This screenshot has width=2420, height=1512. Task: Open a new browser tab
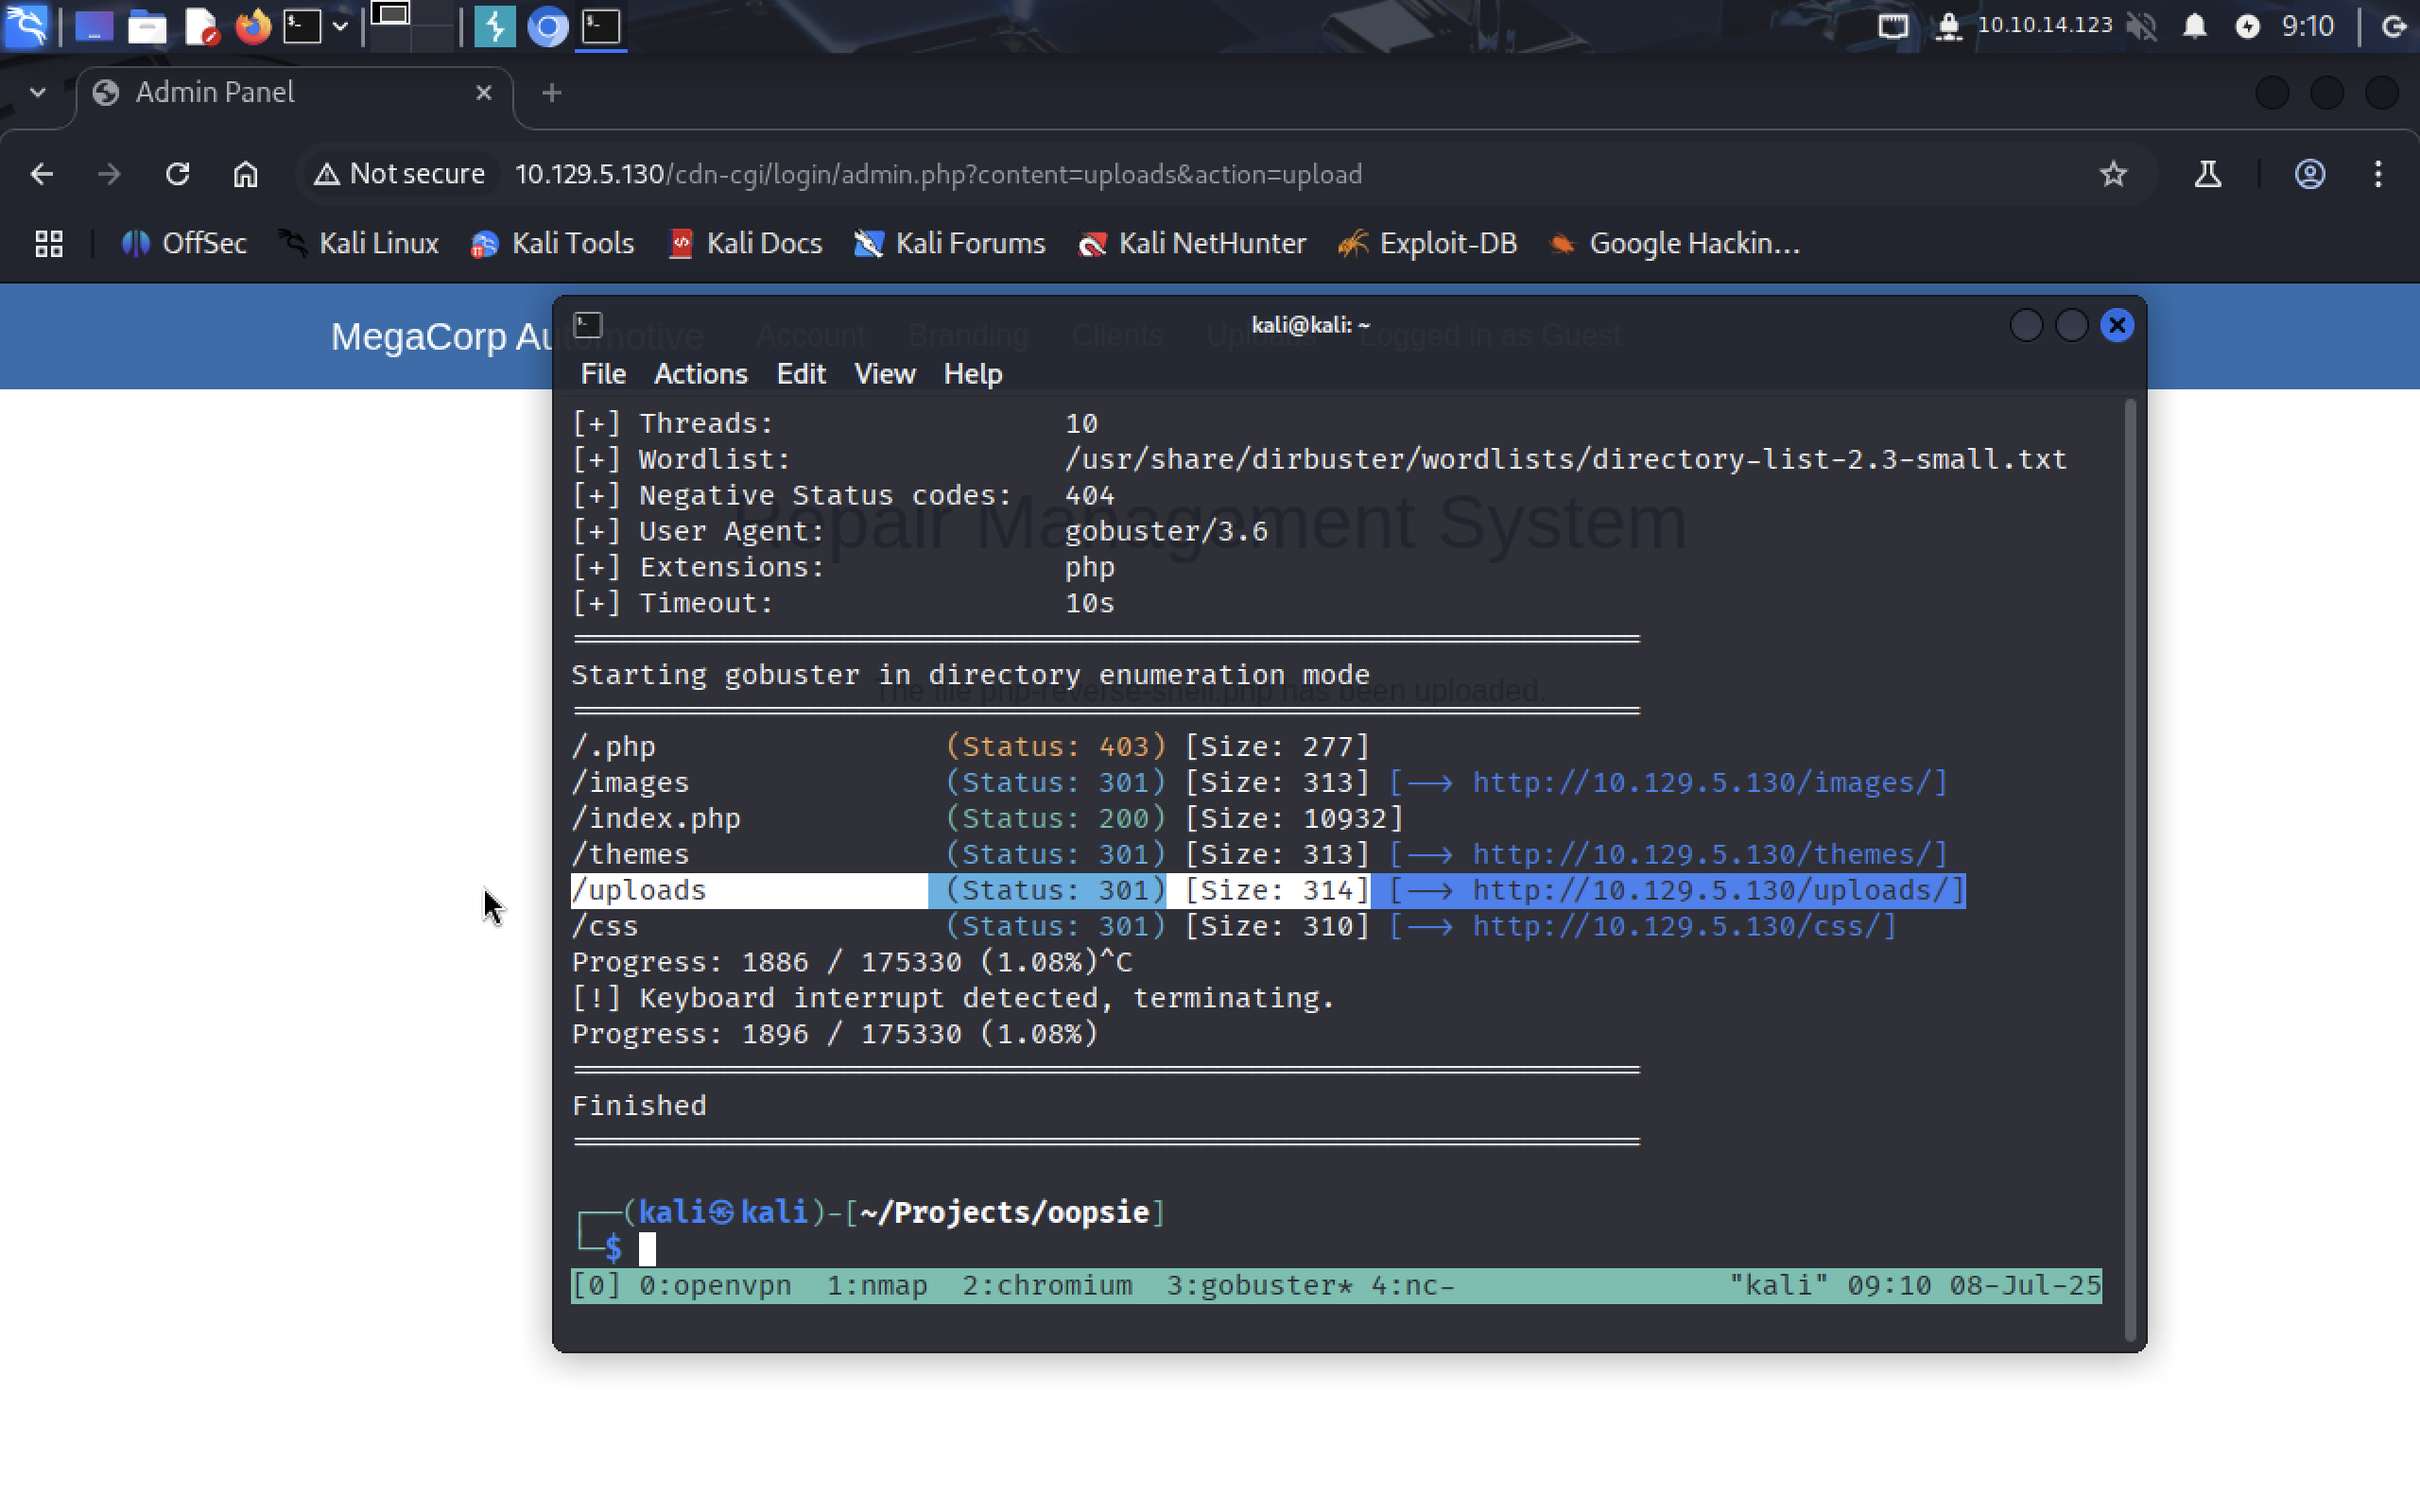pos(551,93)
